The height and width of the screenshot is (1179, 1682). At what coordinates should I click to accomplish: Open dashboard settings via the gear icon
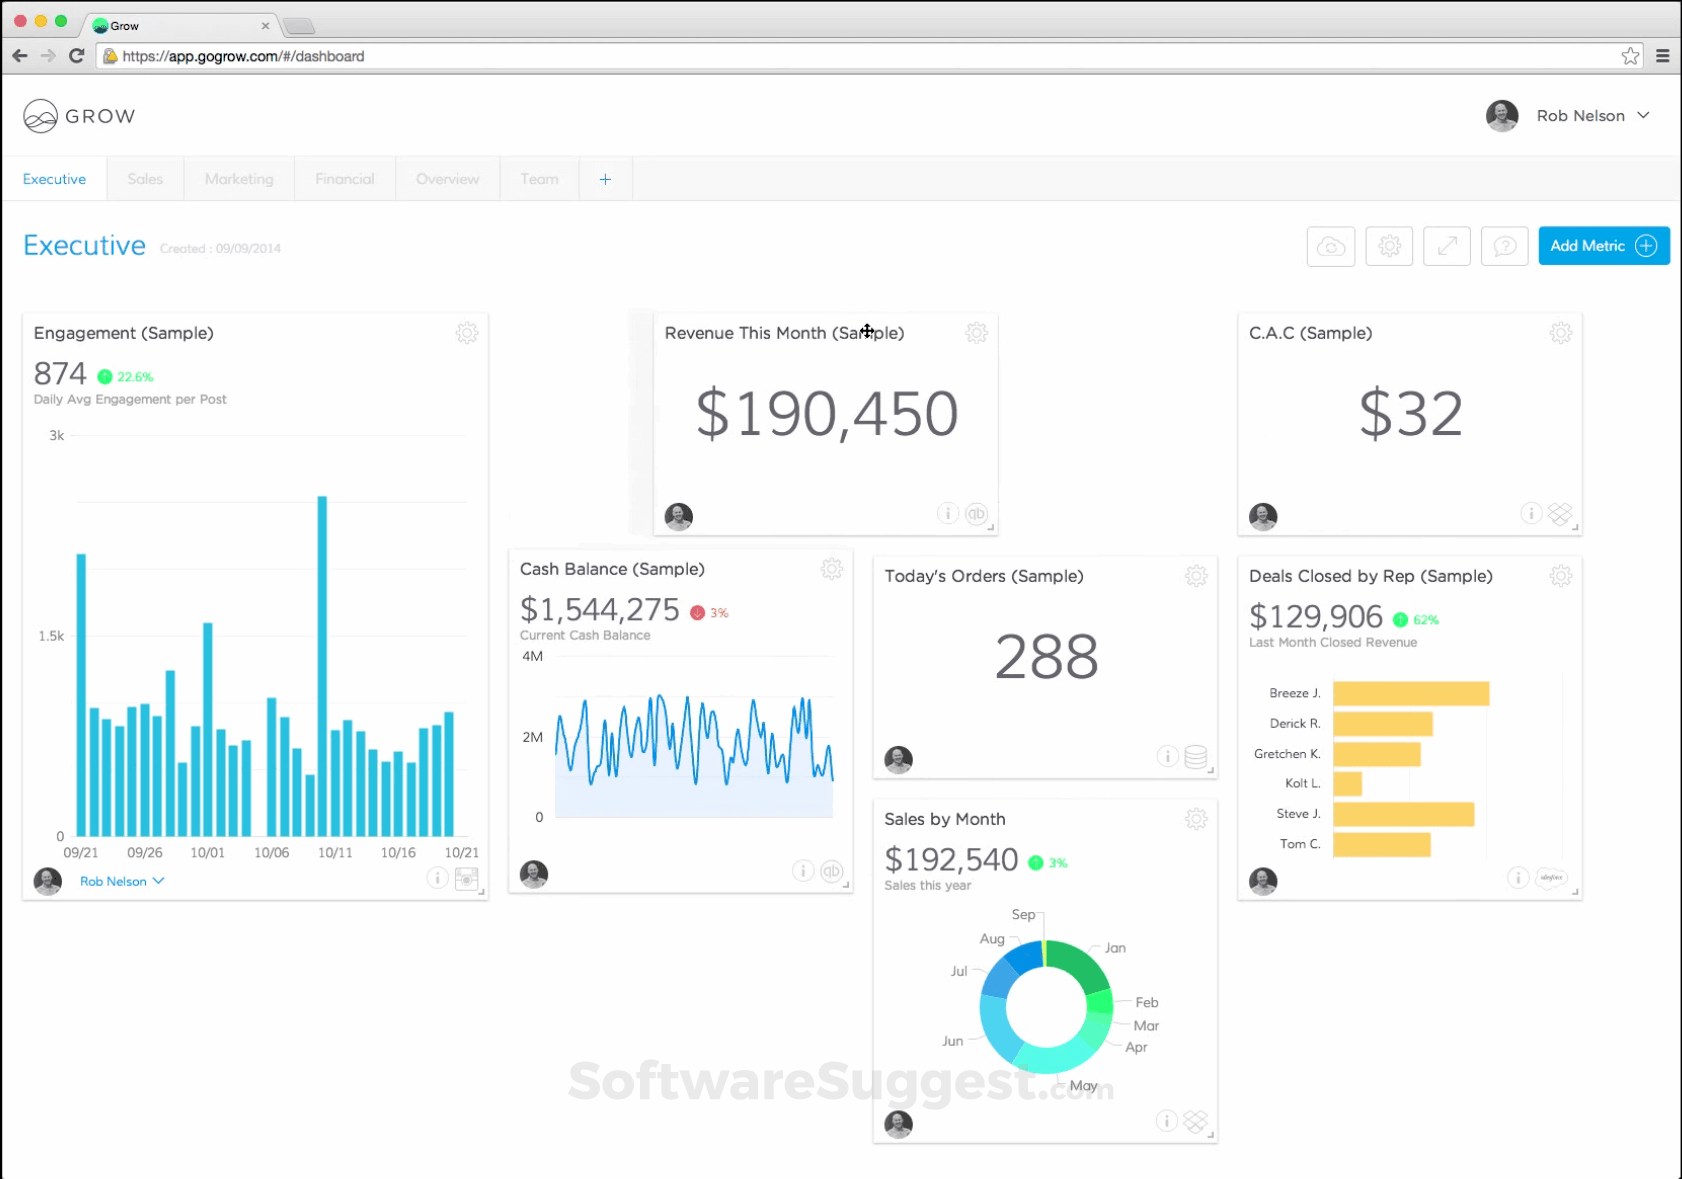click(x=1389, y=246)
